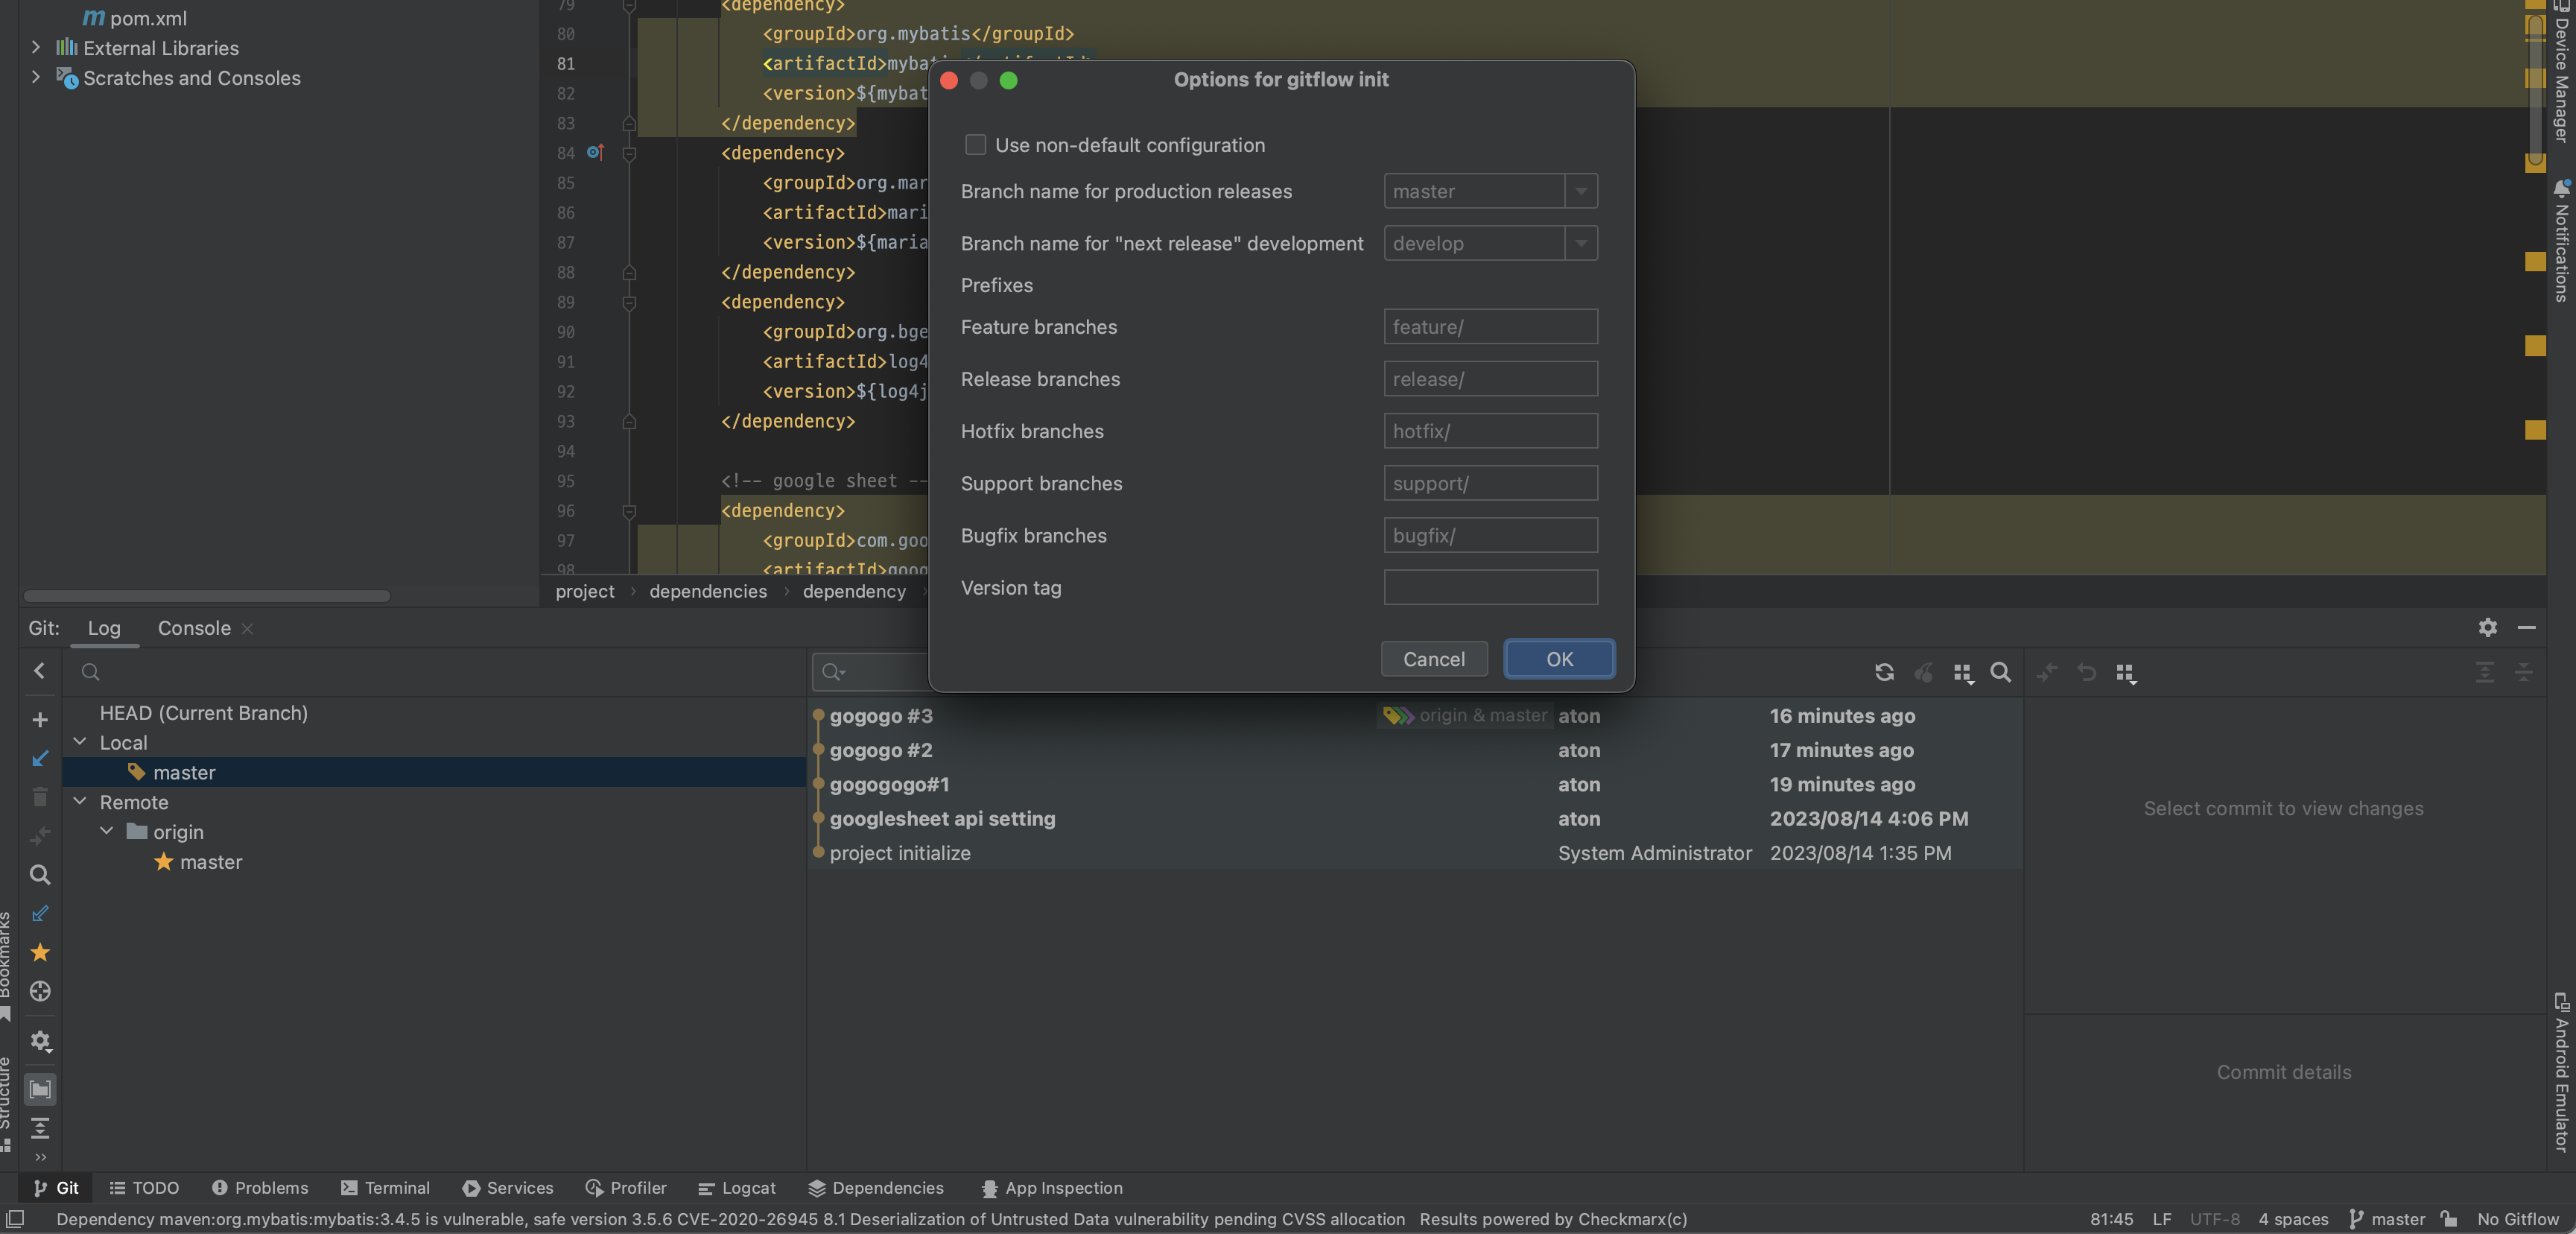Collapse the Remote branches tree node
This screenshot has height=1234, width=2576.
(80, 802)
